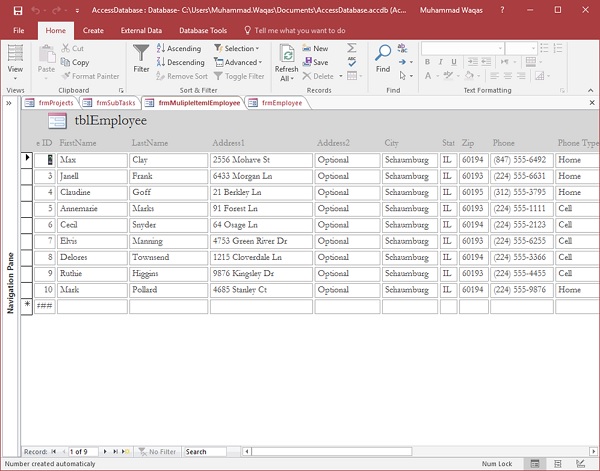The width and height of the screenshot is (600, 471).
Task: Switch to the External Data ribbon tab
Action: tap(141, 31)
